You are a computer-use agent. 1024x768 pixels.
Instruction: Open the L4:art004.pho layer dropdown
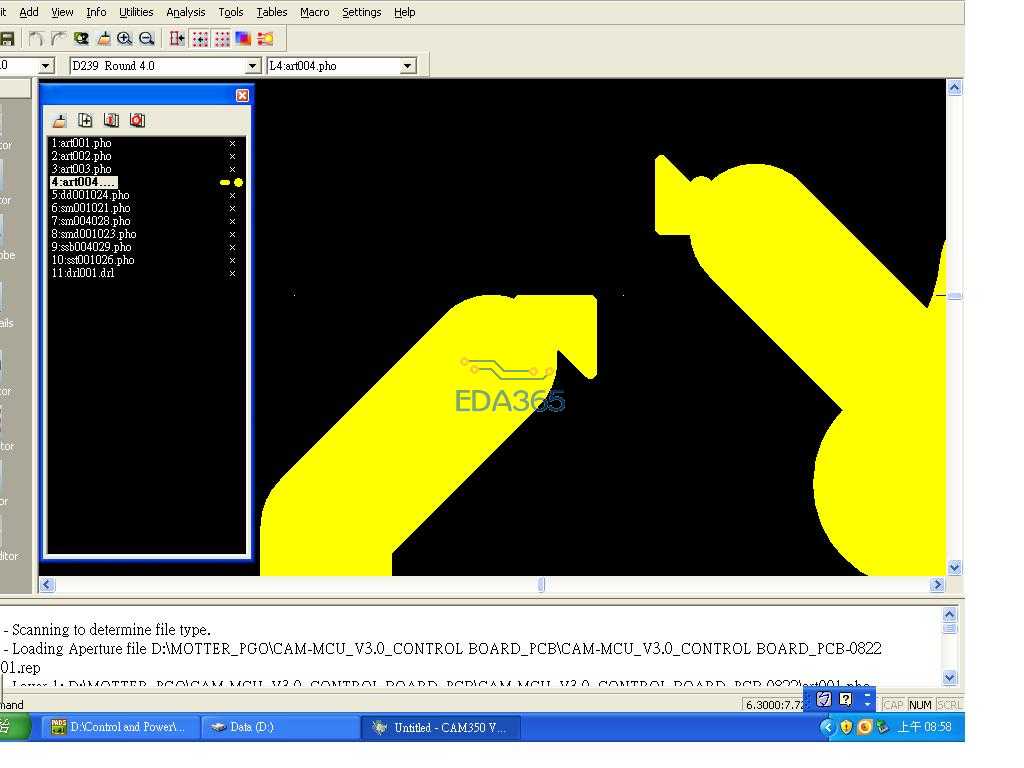(408, 66)
